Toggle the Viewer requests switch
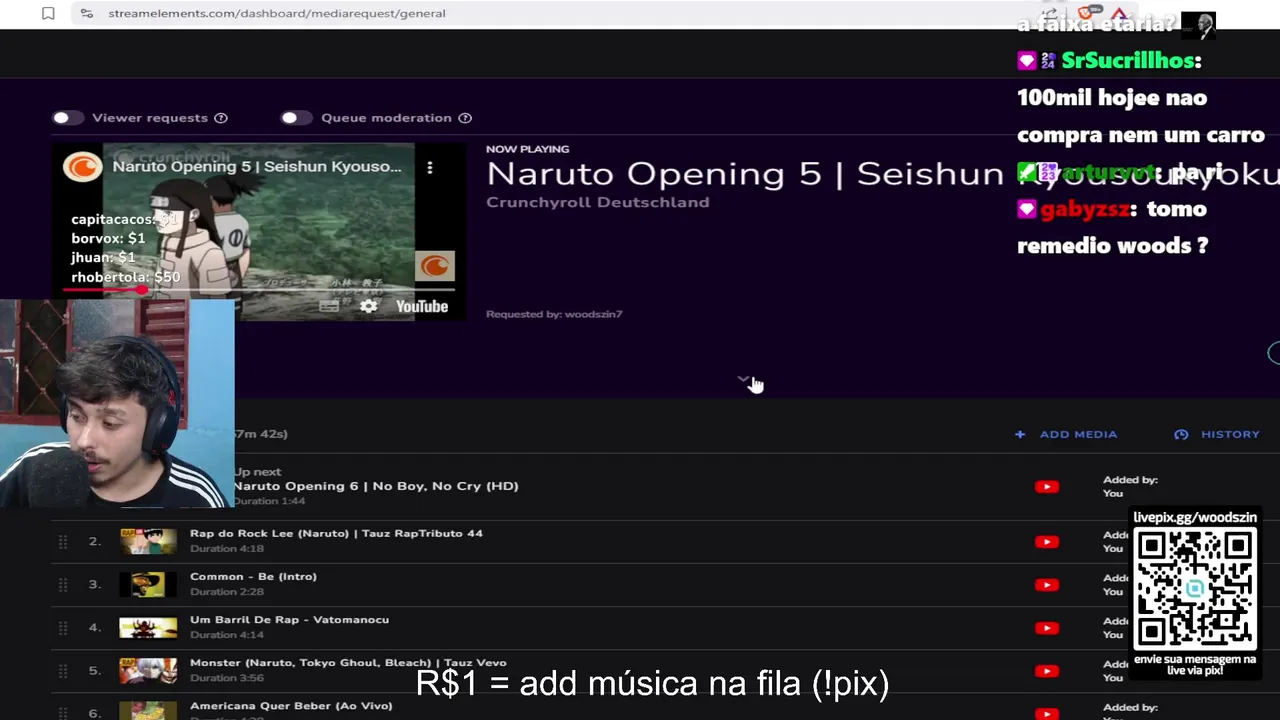 pos(68,118)
